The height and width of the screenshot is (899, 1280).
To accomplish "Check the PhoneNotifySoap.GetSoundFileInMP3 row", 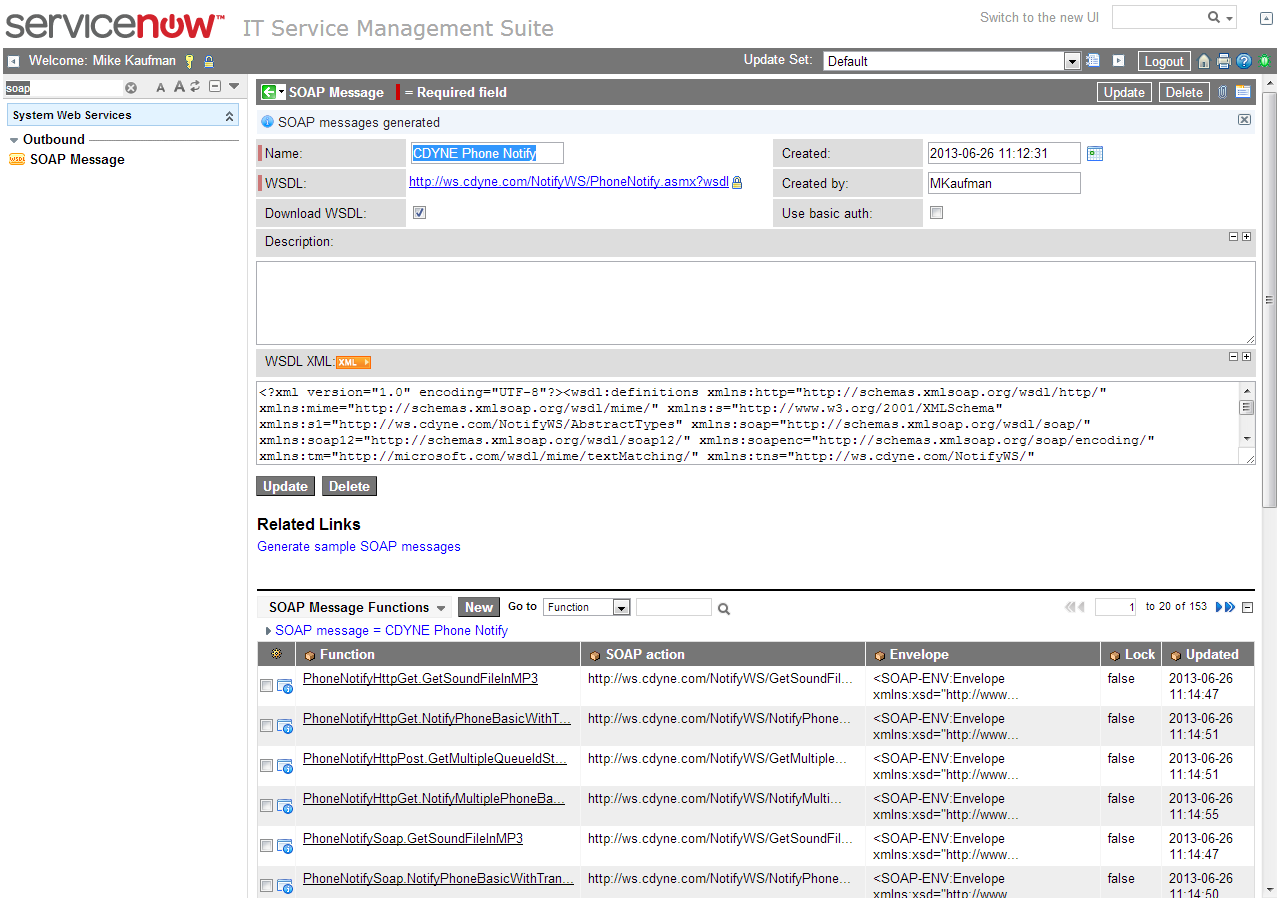I will [266, 845].
